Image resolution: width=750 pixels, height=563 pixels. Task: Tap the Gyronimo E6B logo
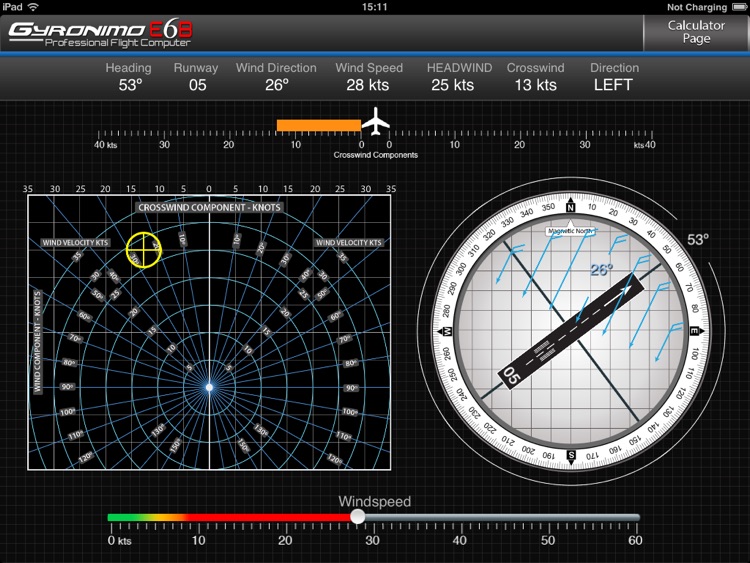100,33
